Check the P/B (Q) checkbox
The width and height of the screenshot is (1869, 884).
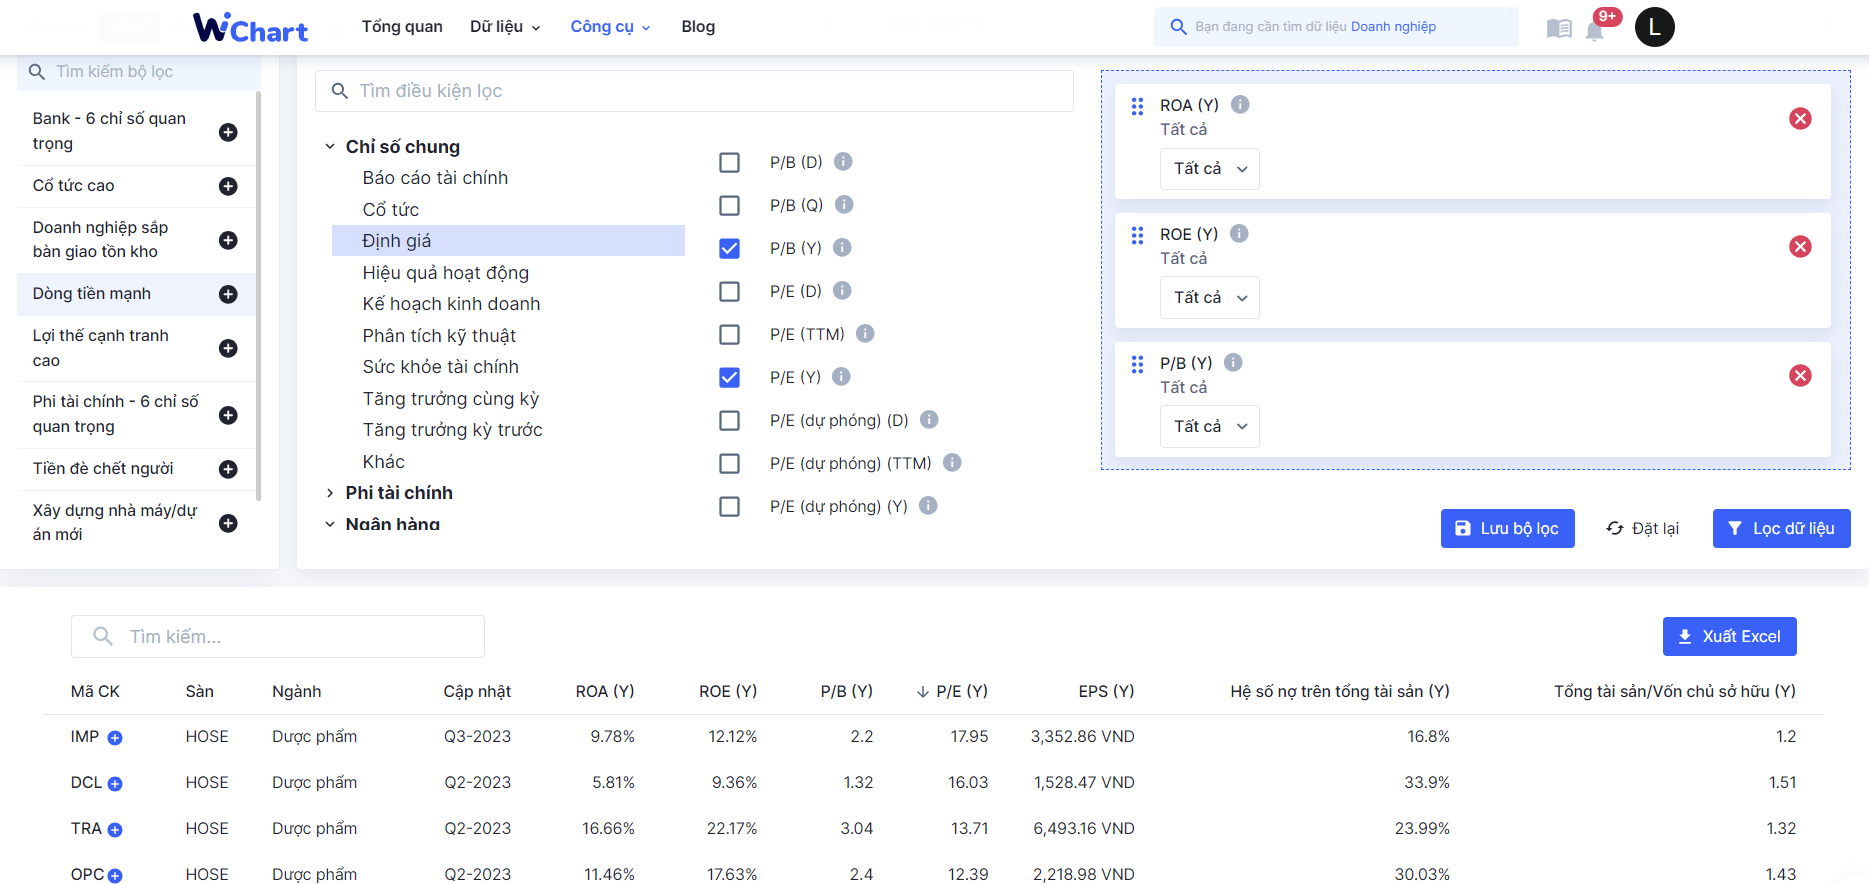tap(730, 205)
